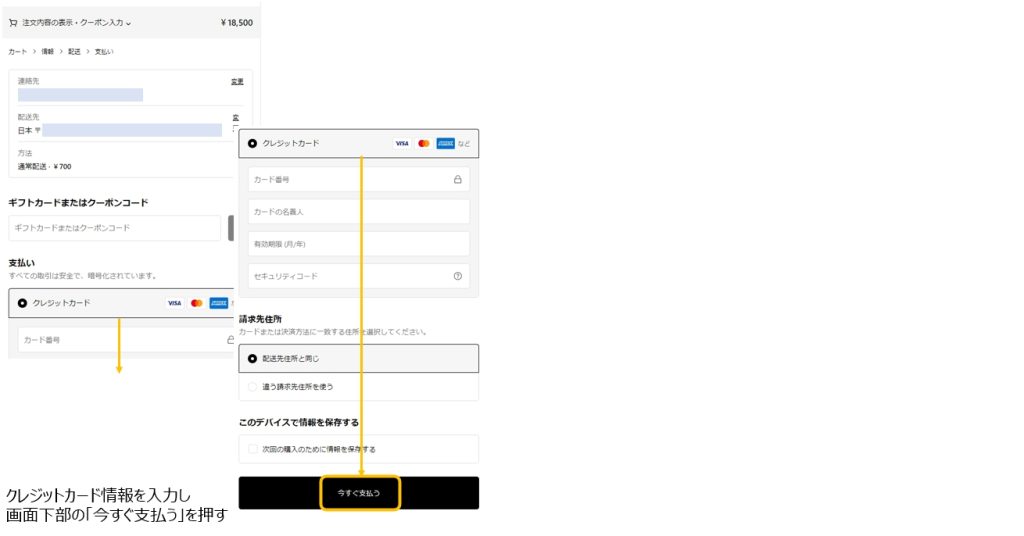Click the lock icon in the field above カードの名義人
This screenshot has width=1024, height=536.
tap(458, 180)
